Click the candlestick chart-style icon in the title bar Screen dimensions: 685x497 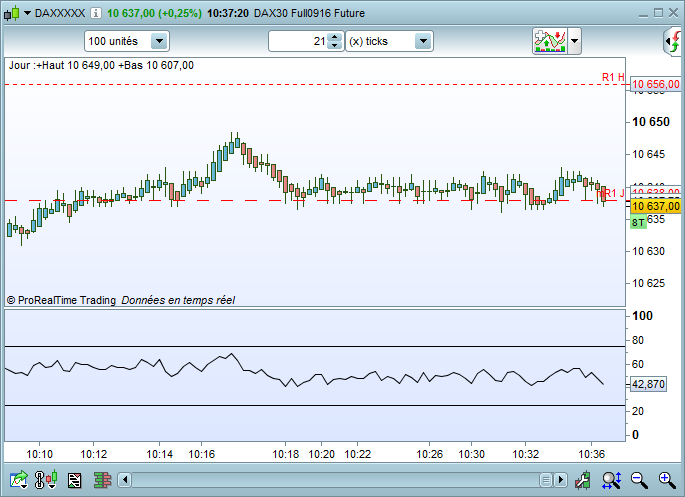click(x=12, y=13)
